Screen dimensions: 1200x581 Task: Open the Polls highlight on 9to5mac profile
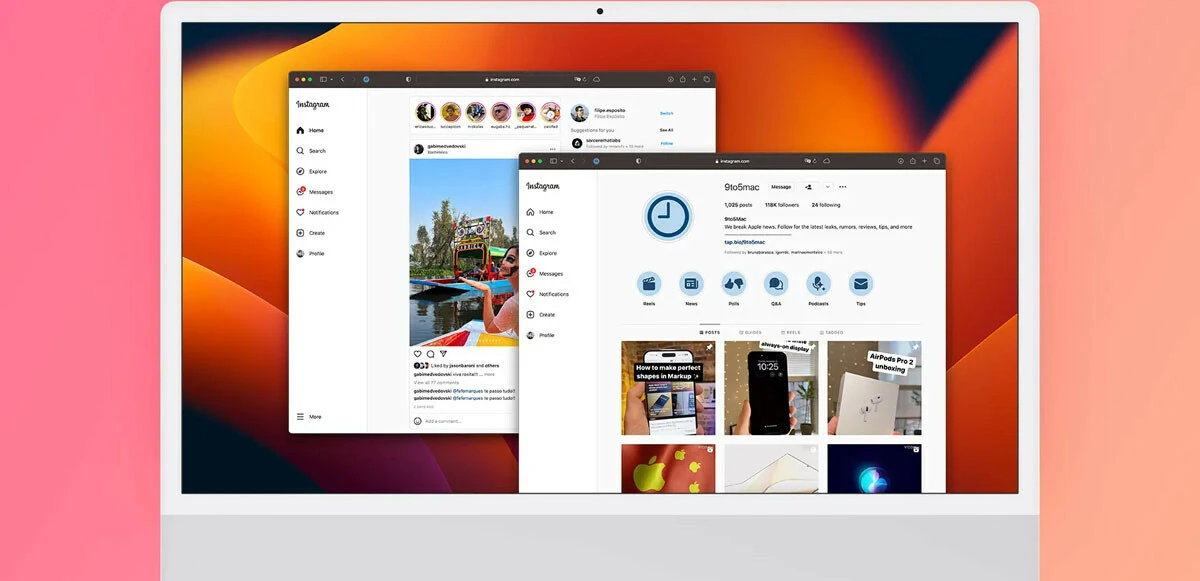734,284
